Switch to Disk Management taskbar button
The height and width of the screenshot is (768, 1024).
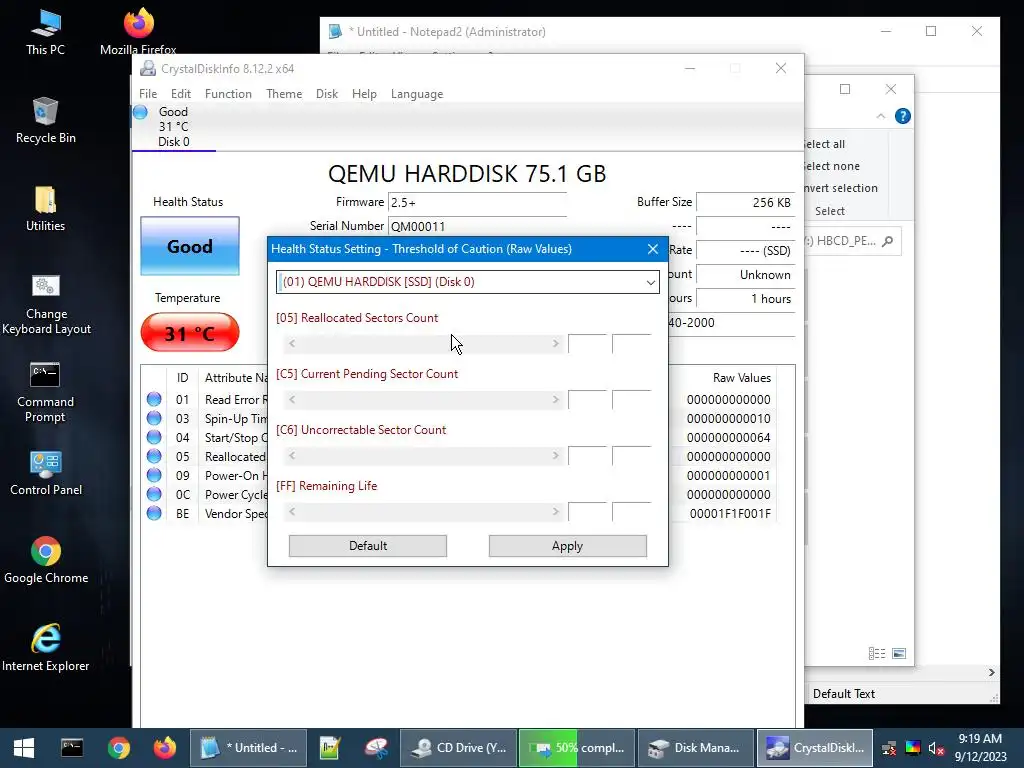click(x=696, y=748)
